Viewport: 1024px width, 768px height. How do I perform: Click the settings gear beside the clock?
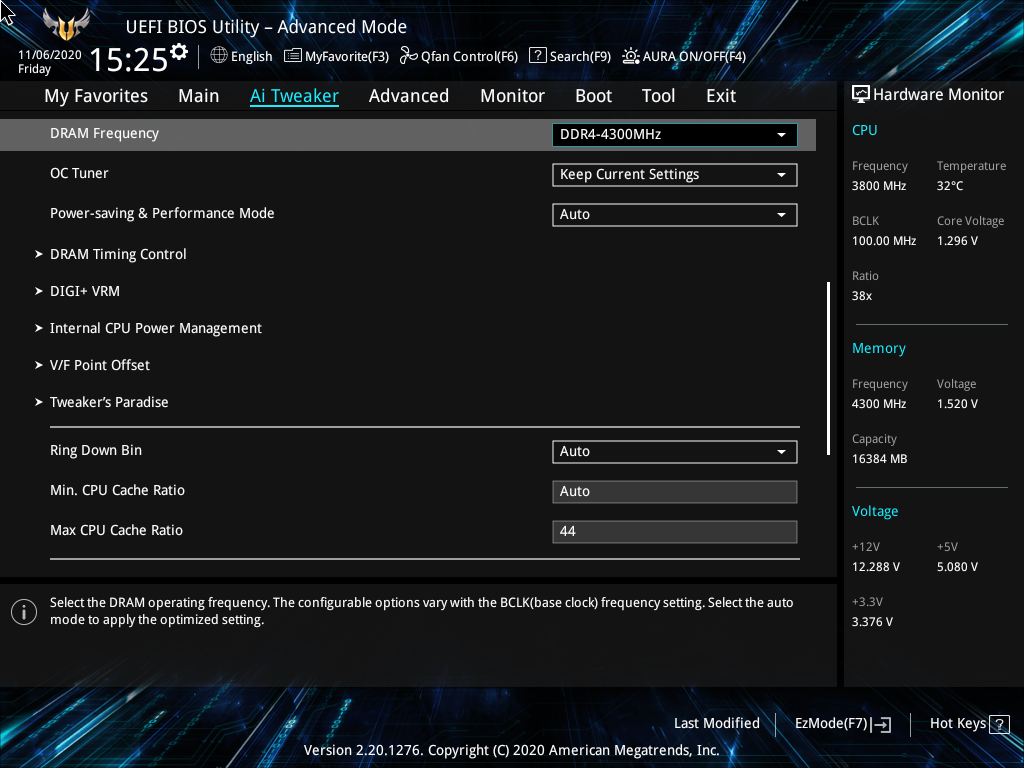[179, 52]
